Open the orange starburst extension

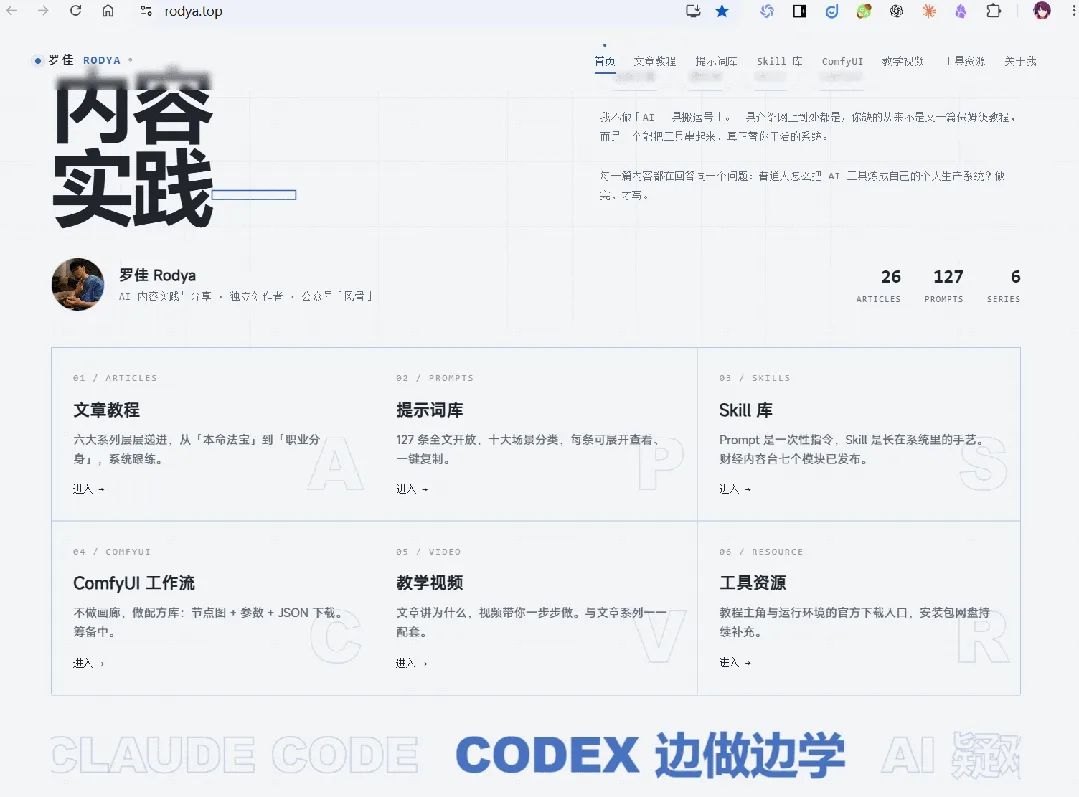pyautogui.click(x=929, y=11)
